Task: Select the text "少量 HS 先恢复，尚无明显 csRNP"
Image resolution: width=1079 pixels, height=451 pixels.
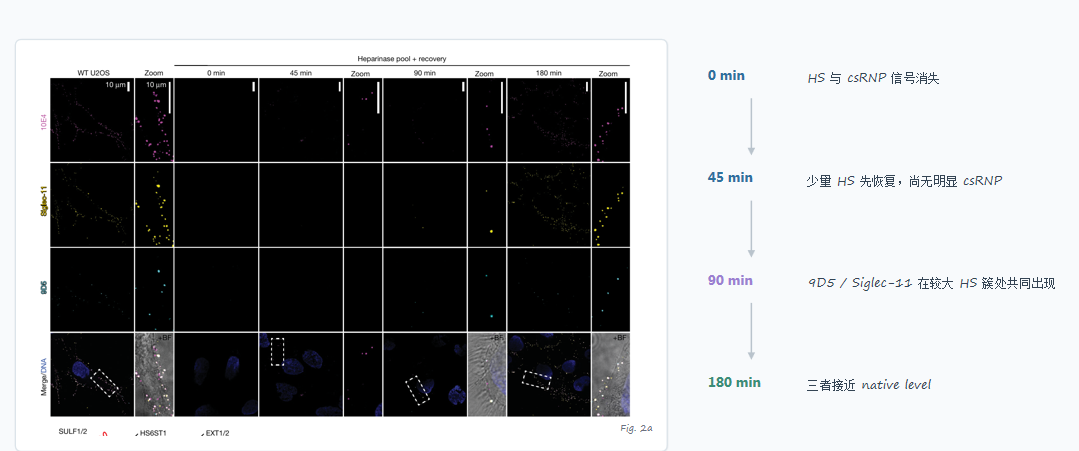Action: [904, 181]
